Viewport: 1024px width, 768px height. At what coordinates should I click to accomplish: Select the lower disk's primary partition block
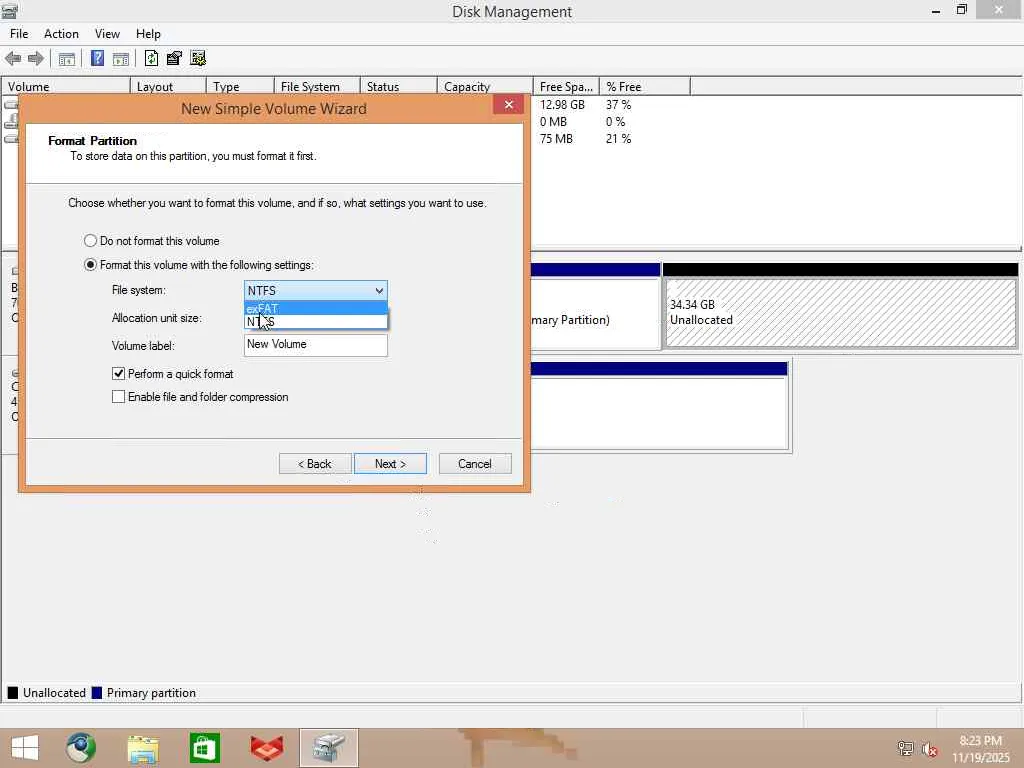coord(659,405)
